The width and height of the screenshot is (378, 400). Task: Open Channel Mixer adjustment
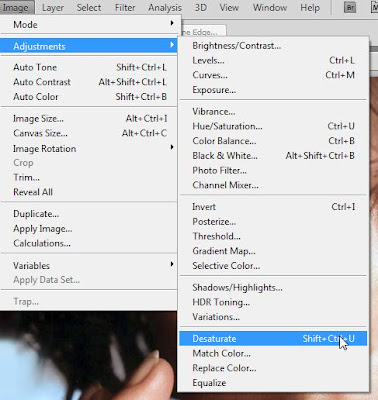(x=273, y=185)
